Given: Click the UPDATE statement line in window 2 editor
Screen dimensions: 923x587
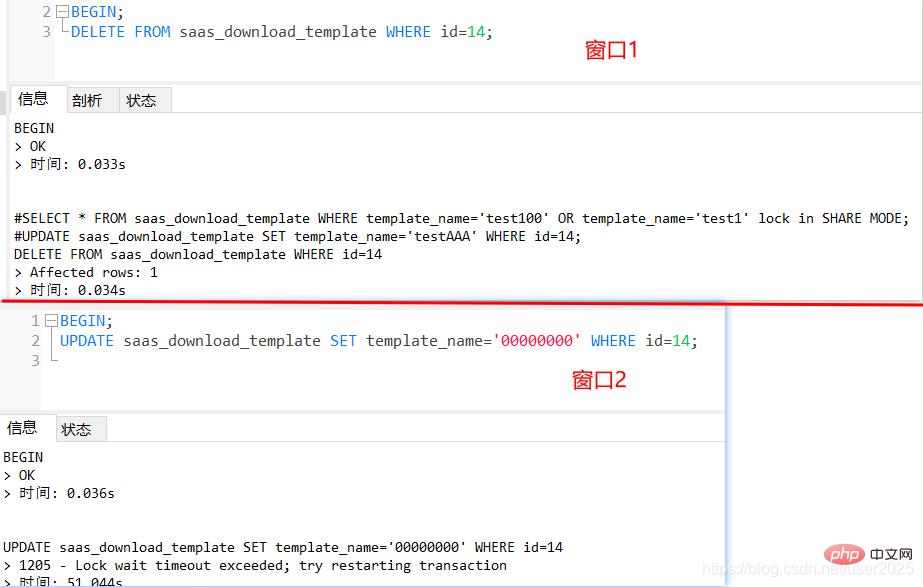Looking at the screenshot, I should click(x=379, y=341).
